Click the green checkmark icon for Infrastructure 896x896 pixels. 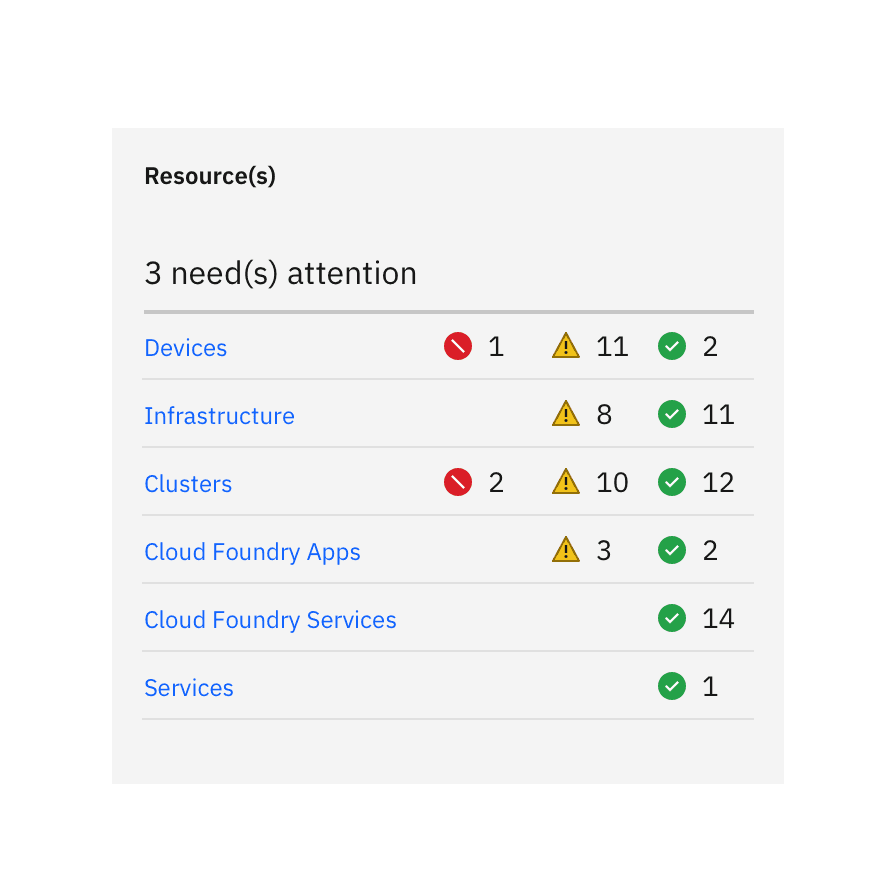click(x=672, y=415)
